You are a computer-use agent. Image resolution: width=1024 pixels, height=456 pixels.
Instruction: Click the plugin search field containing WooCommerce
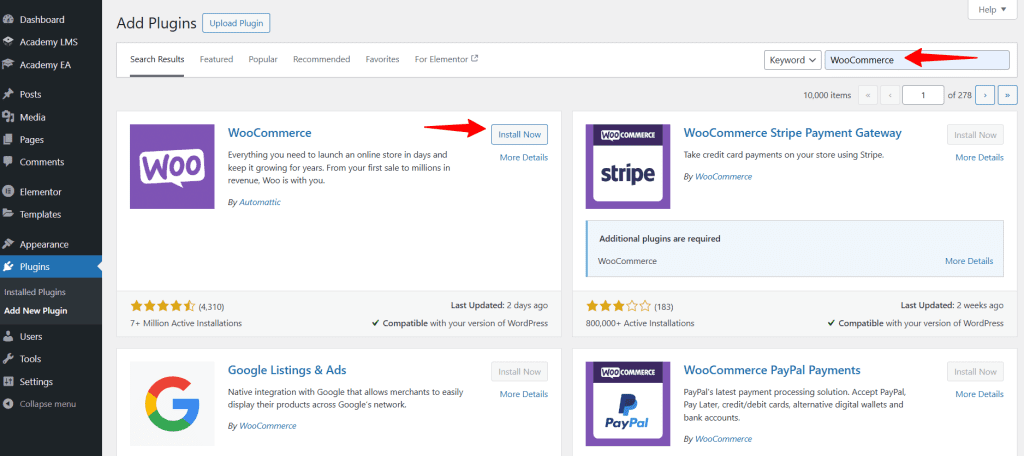(x=917, y=59)
